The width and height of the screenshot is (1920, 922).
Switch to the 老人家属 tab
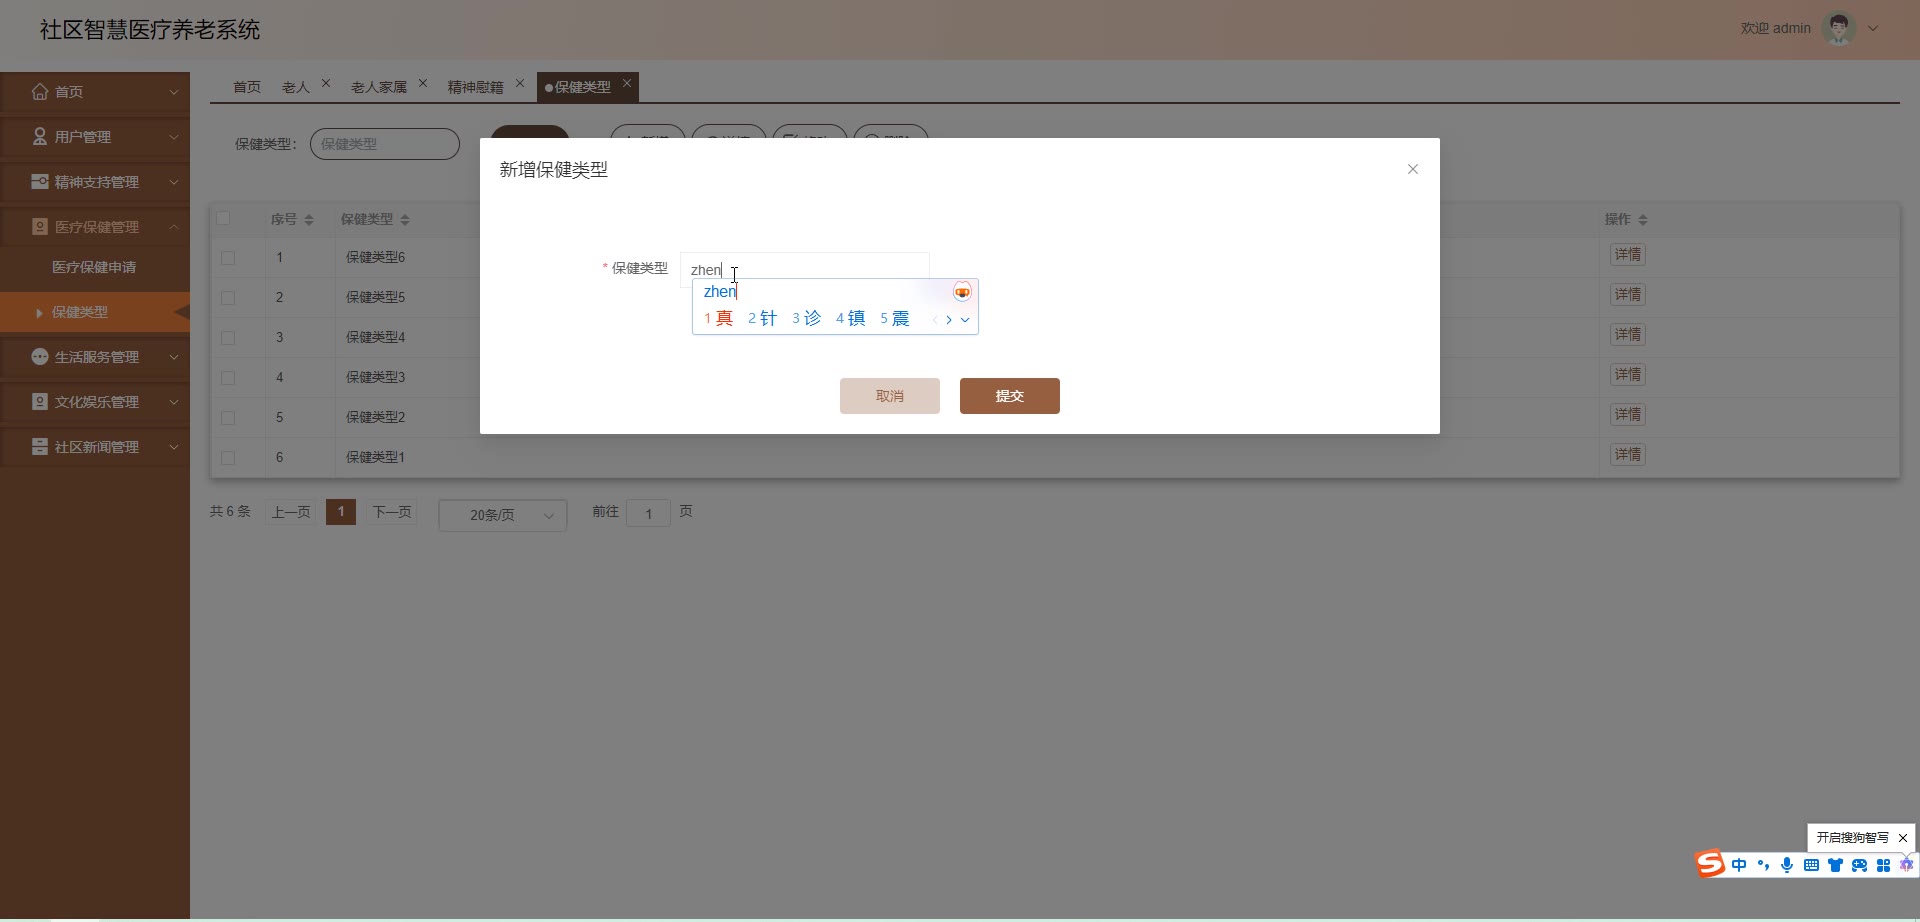379,87
